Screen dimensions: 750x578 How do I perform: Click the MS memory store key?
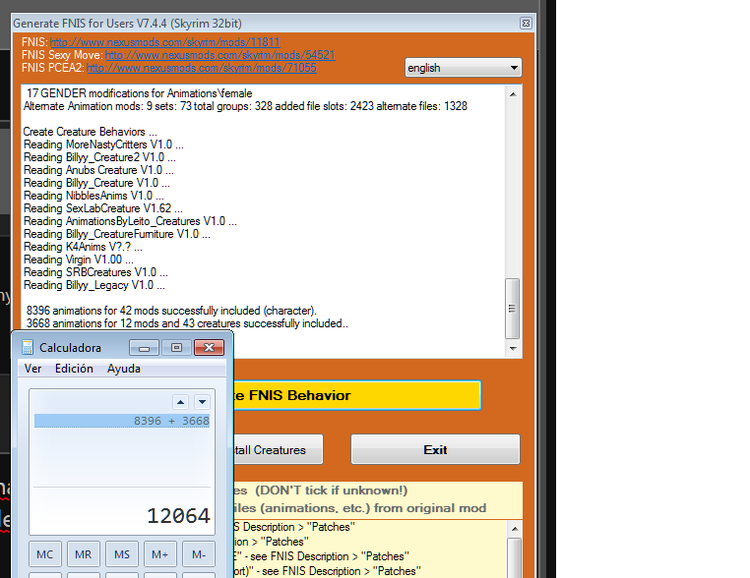(122, 554)
